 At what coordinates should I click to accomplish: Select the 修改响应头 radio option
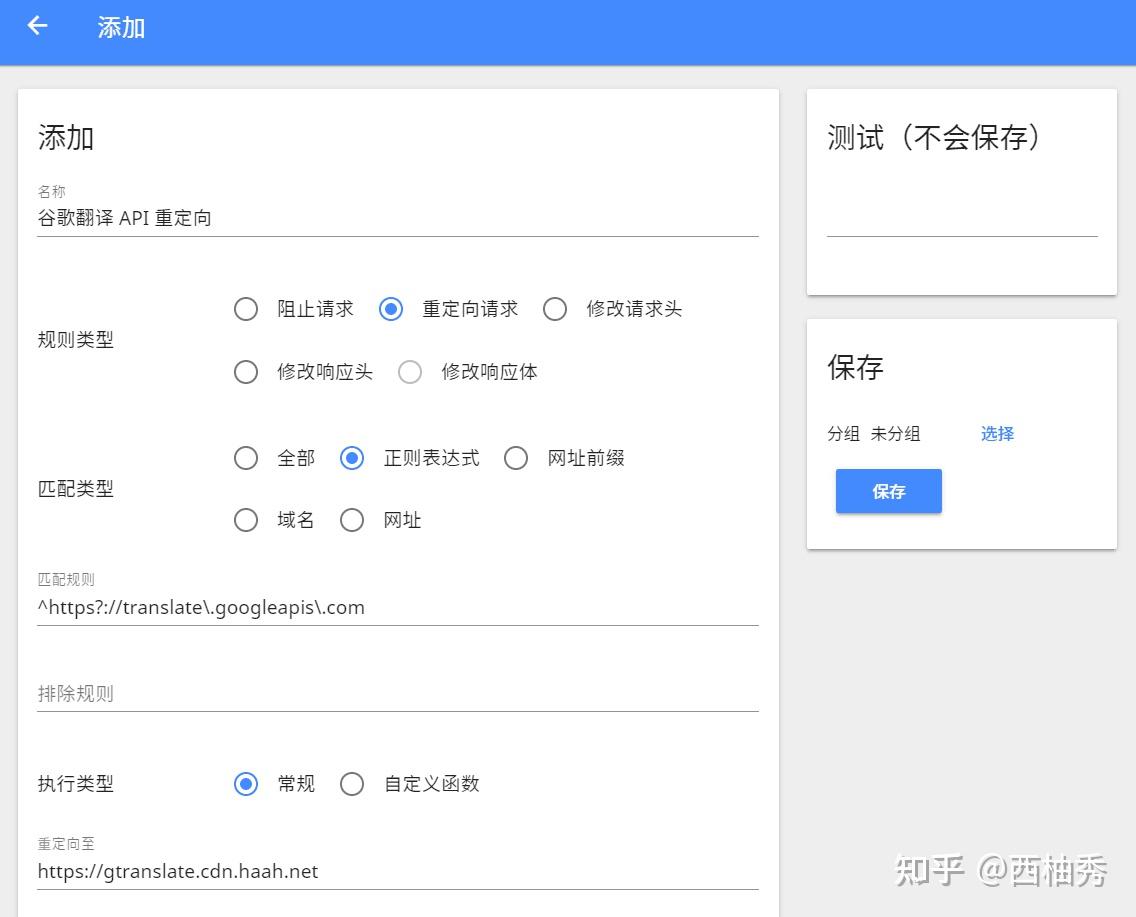click(246, 372)
